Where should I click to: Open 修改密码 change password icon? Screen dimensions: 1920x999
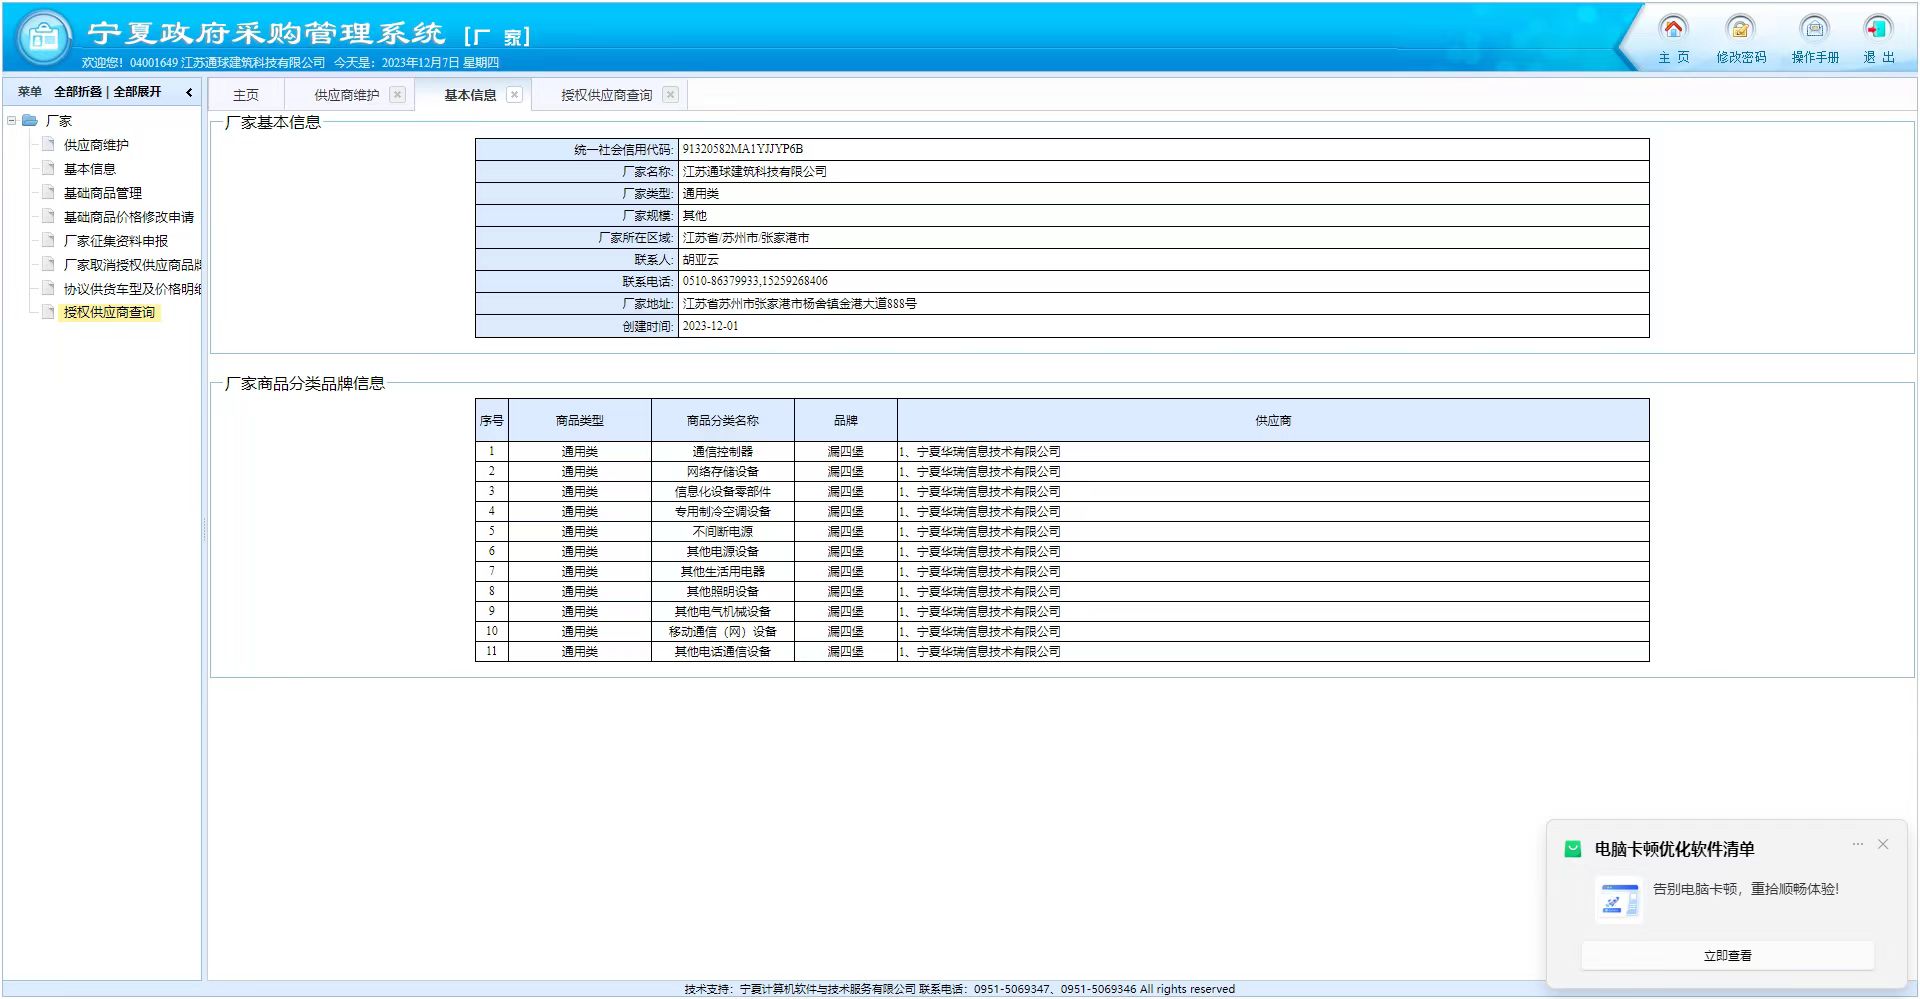pos(1740,29)
